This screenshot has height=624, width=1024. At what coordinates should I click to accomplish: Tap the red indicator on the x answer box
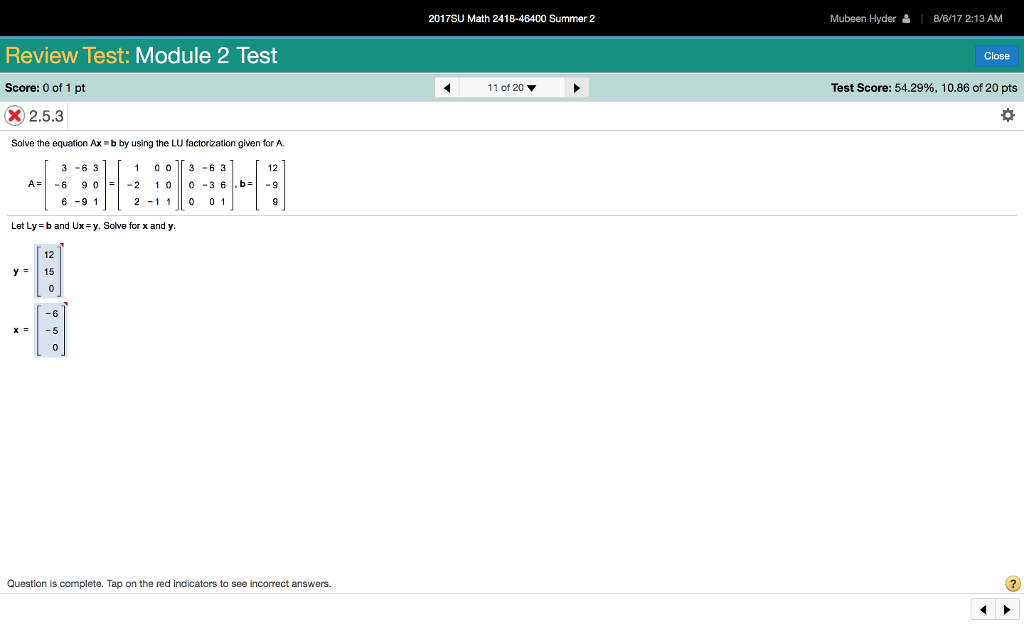(x=64, y=306)
